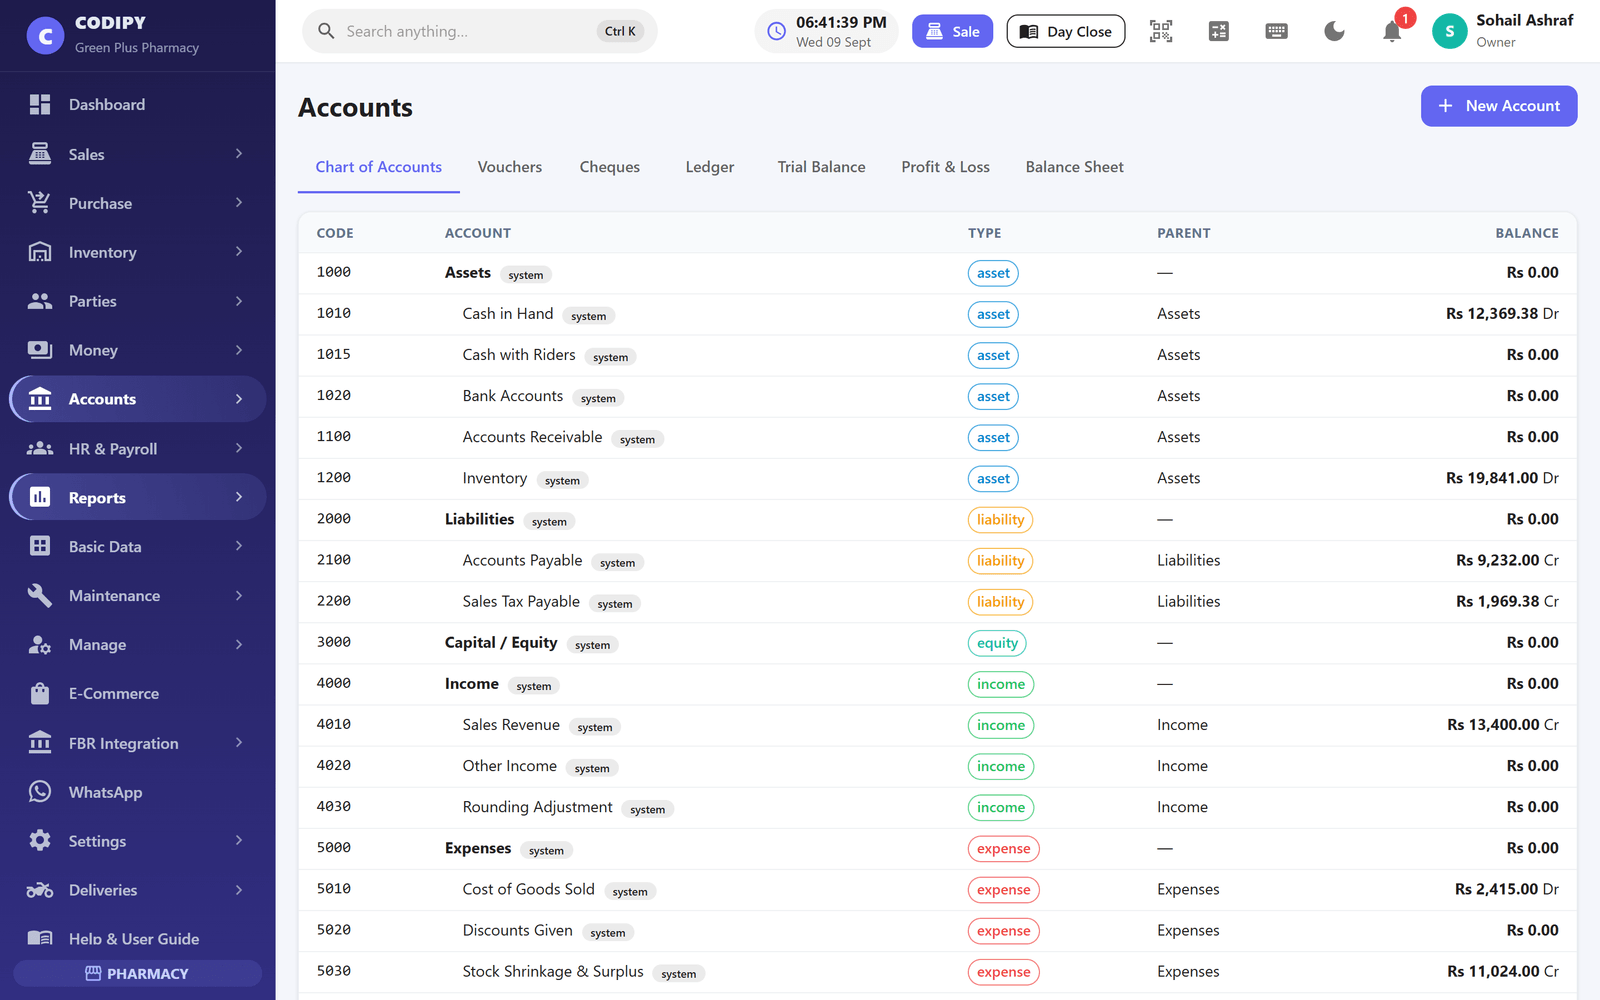Click the Reports chart icon
This screenshot has height=1000, width=1600.
point(40,497)
